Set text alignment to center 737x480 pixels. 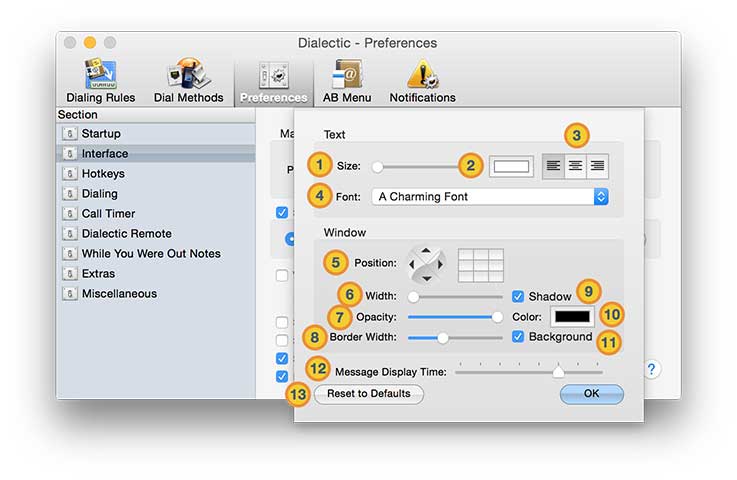point(575,166)
